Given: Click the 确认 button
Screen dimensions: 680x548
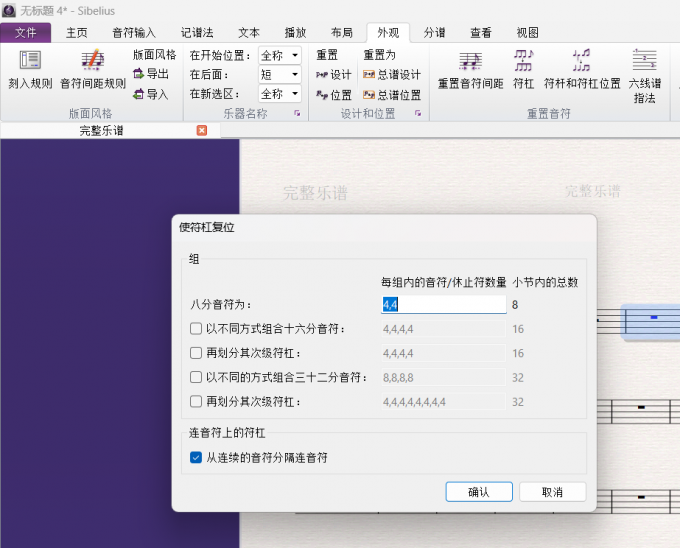Looking at the screenshot, I should (x=479, y=492).
